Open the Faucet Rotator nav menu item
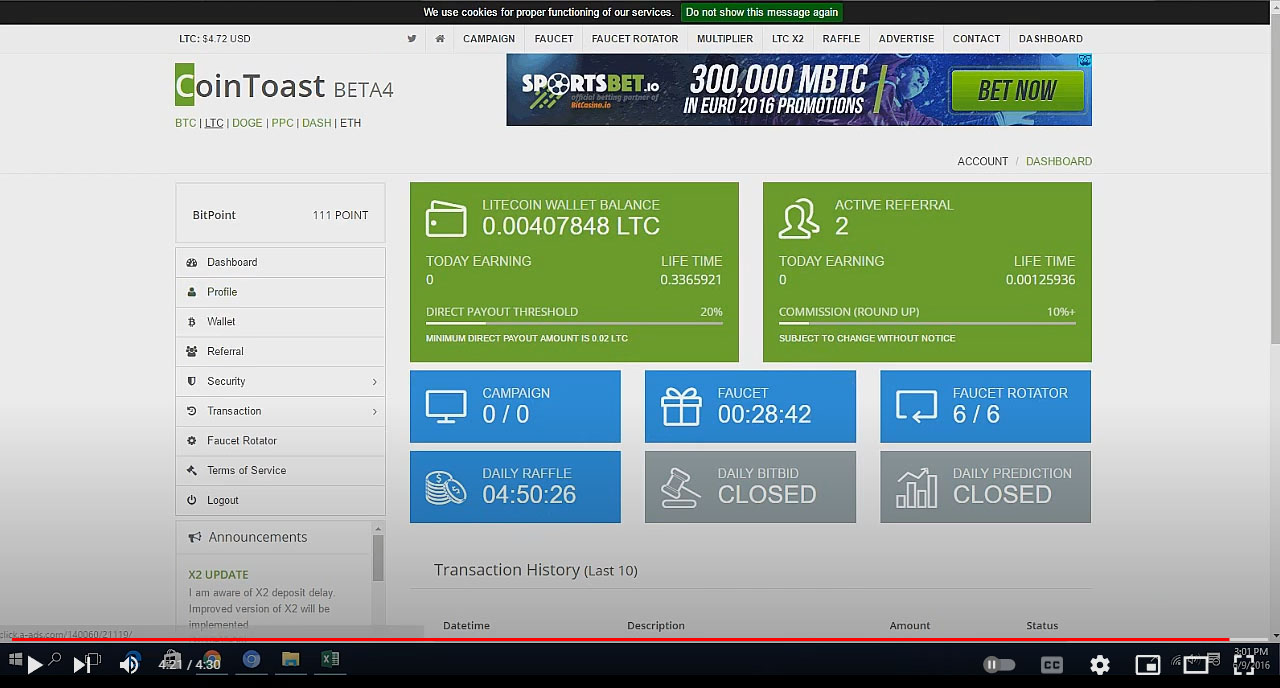This screenshot has height=688, width=1280. (x=634, y=39)
